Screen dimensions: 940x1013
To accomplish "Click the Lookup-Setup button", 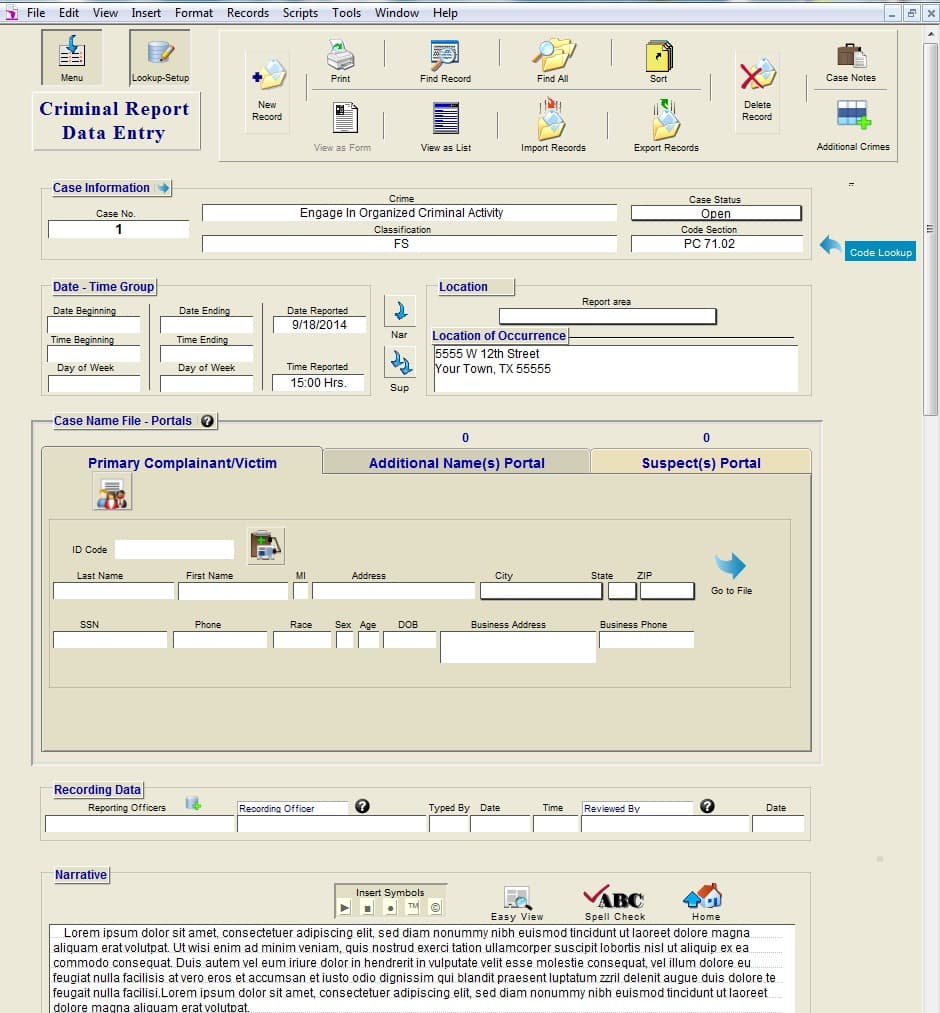I will (x=160, y=57).
